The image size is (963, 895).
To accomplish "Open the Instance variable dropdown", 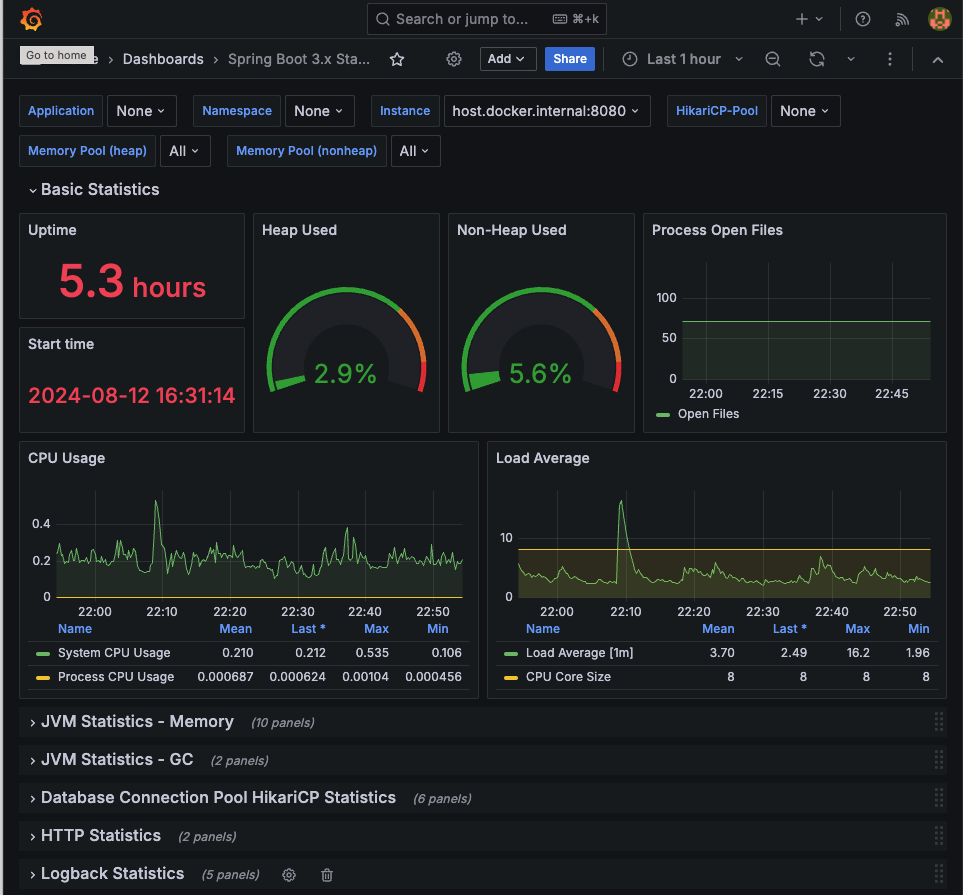I will pos(547,111).
